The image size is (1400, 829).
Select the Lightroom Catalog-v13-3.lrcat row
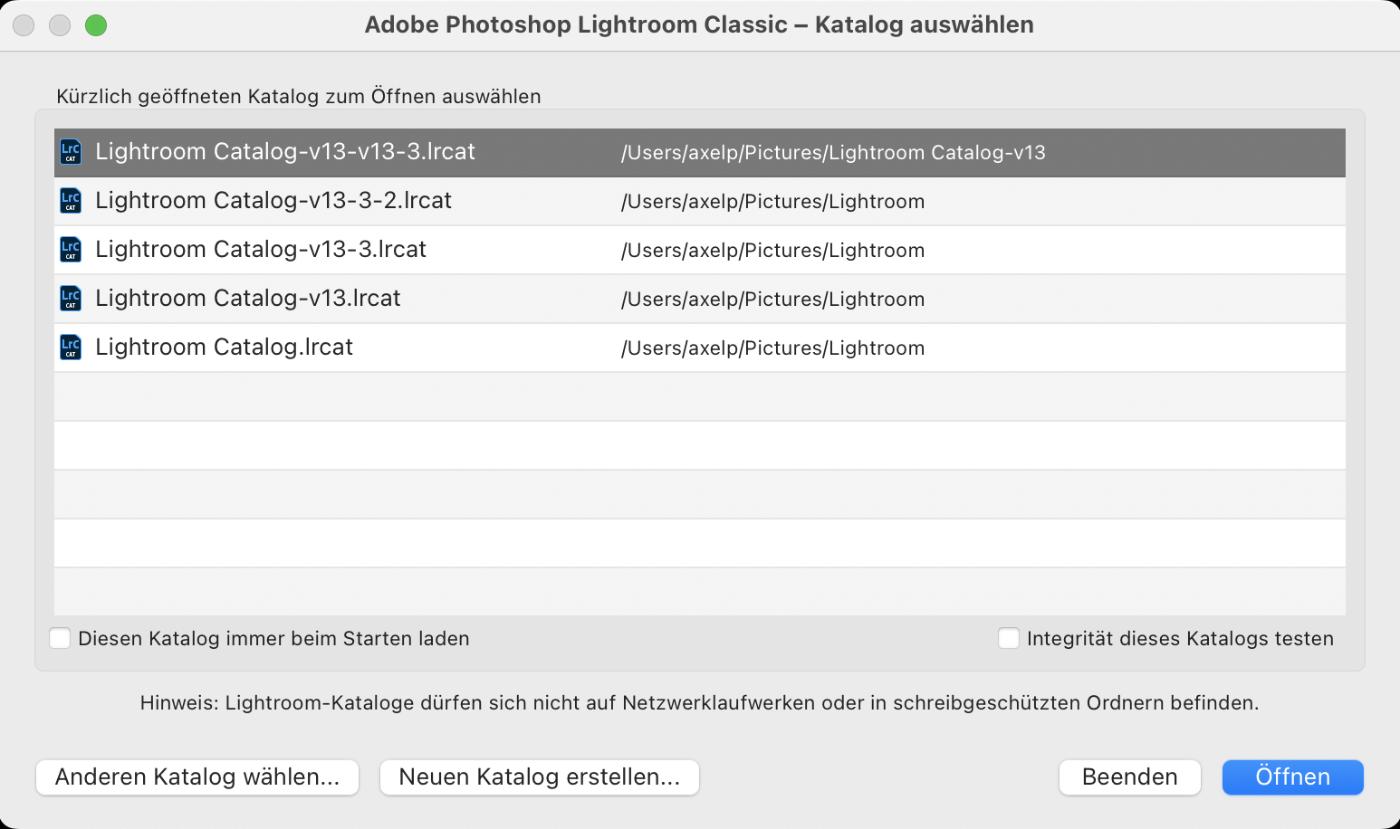pyautogui.click(x=699, y=250)
